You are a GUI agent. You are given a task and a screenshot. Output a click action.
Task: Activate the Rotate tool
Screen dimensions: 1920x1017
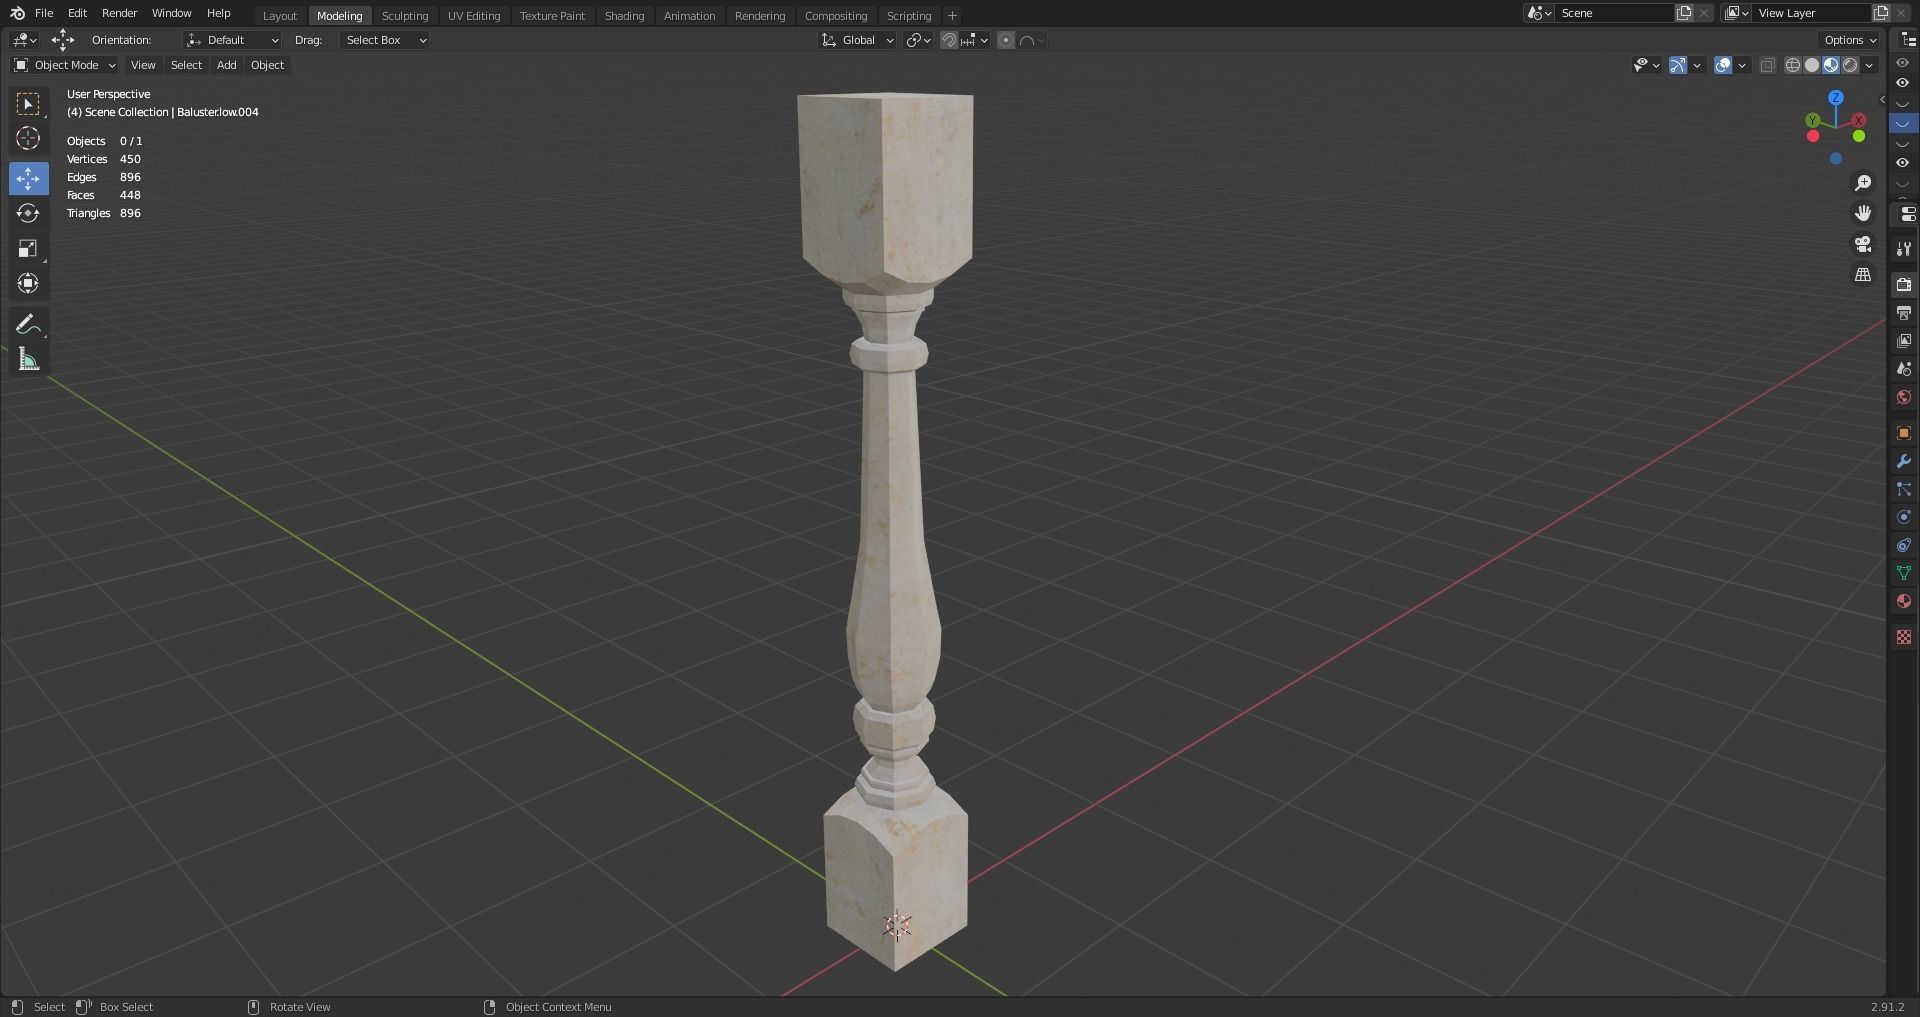coord(28,213)
